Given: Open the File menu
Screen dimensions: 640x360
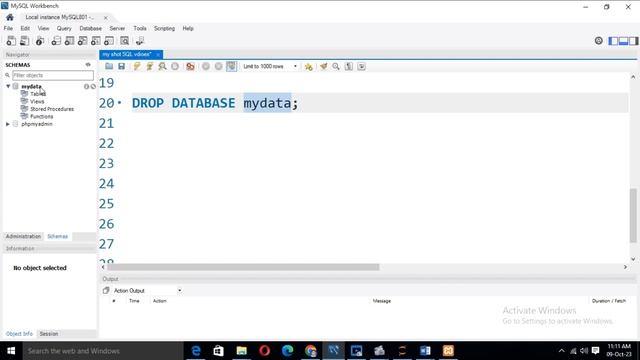Looking at the screenshot, I should pos(8,28).
